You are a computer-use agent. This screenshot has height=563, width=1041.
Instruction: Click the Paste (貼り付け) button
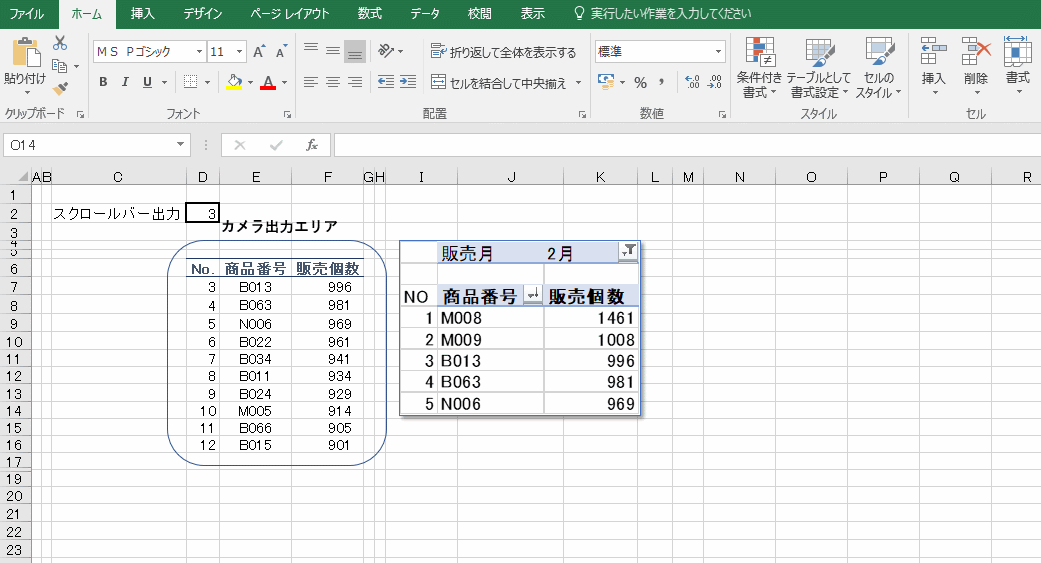24,62
